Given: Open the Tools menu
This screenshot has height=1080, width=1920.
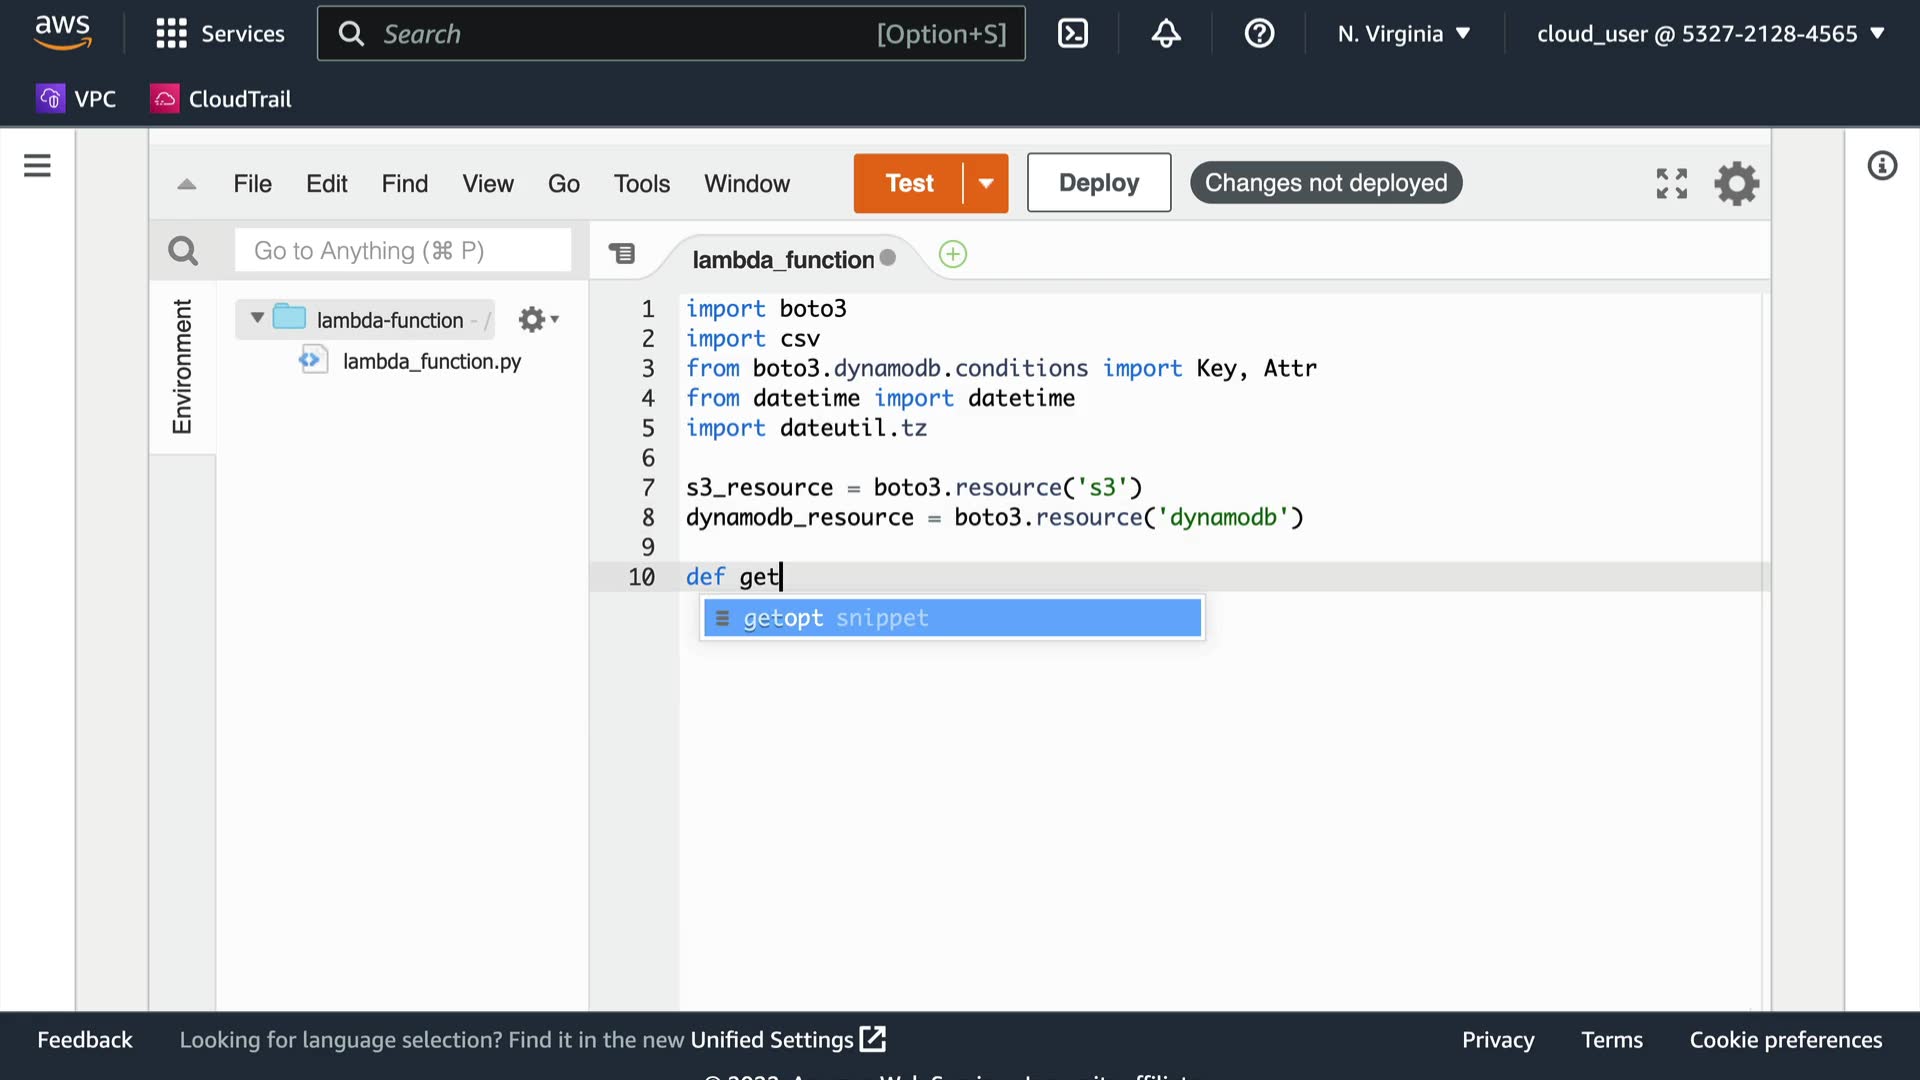Looking at the screenshot, I should 641,184.
